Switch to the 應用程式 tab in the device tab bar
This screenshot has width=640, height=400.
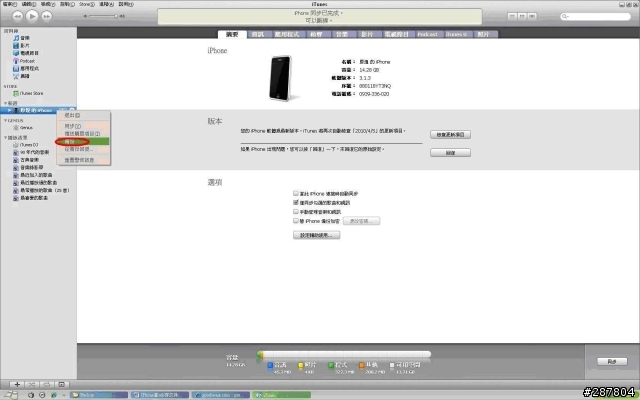[287, 34]
